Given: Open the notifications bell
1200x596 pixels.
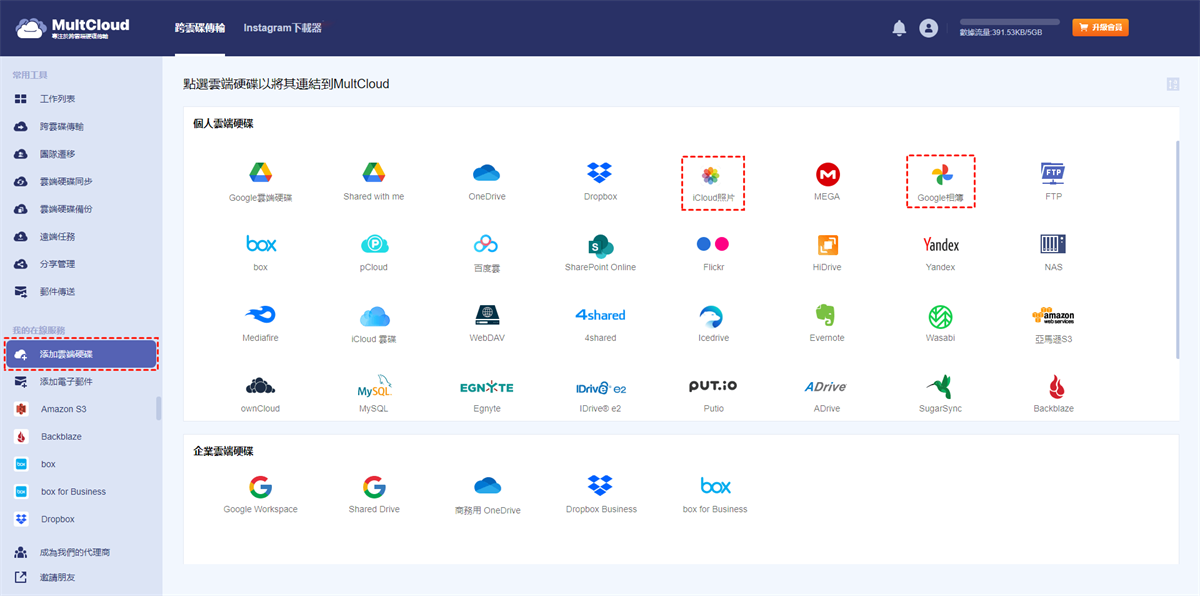Looking at the screenshot, I should coord(899,28).
